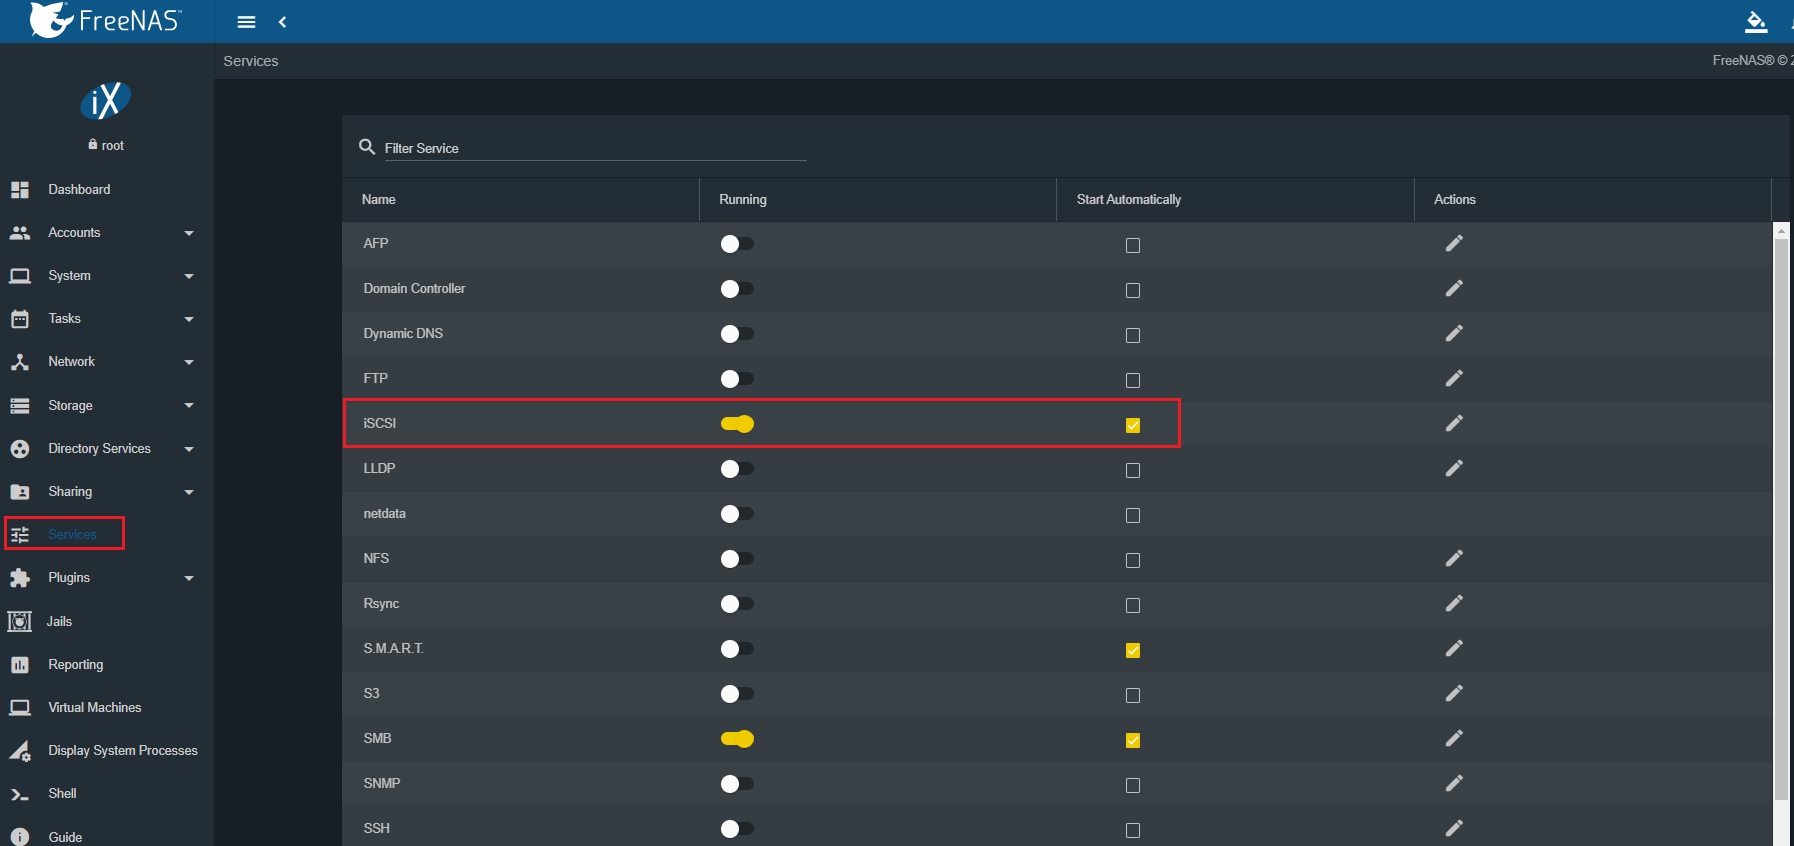
Task: Edit the iSCSI service configuration
Action: click(x=1454, y=423)
